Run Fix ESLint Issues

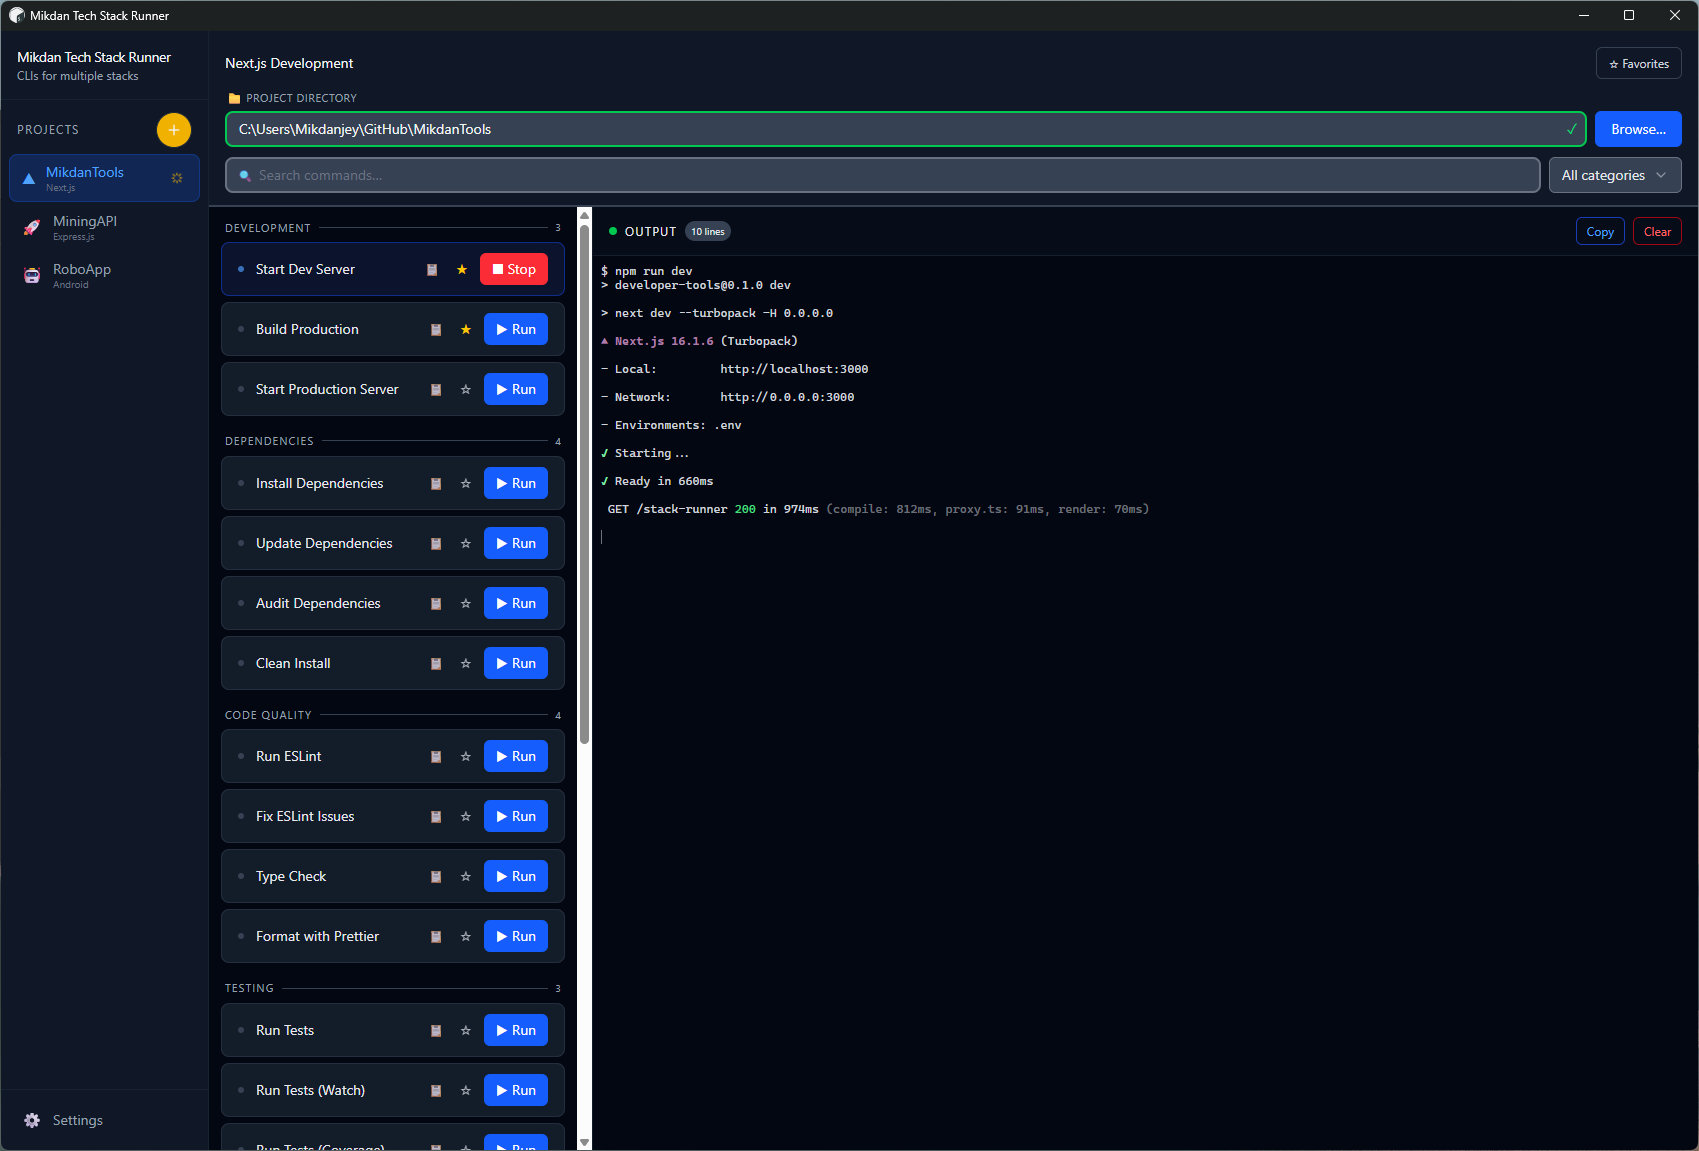(516, 816)
